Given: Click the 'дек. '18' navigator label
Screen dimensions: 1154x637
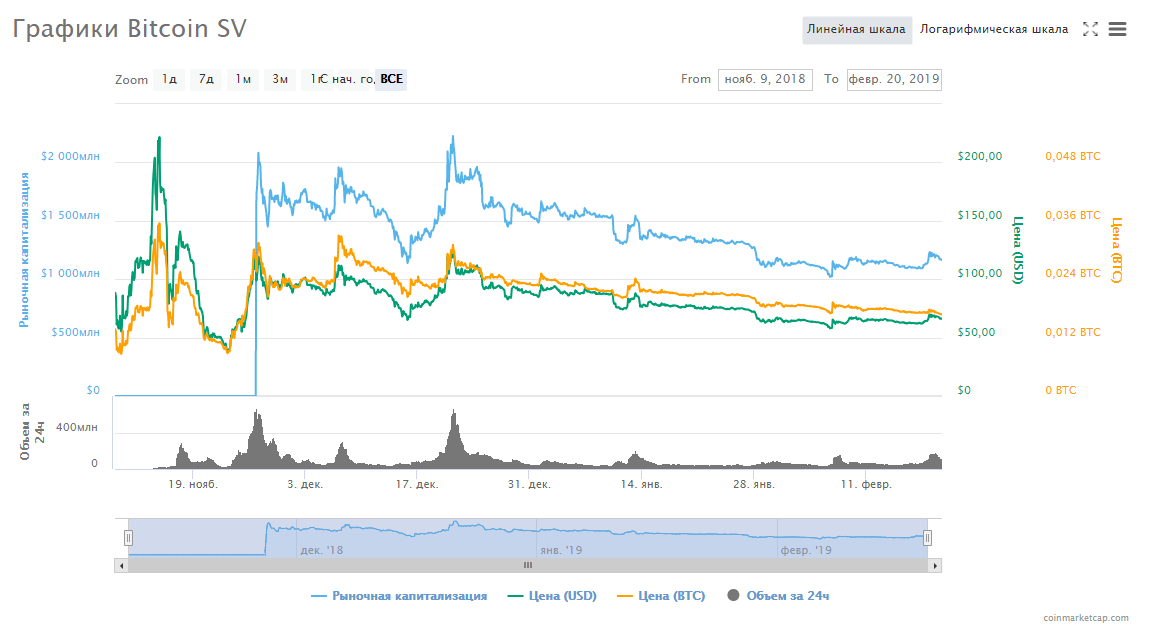Looking at the screenshot, I should [322, 549].
